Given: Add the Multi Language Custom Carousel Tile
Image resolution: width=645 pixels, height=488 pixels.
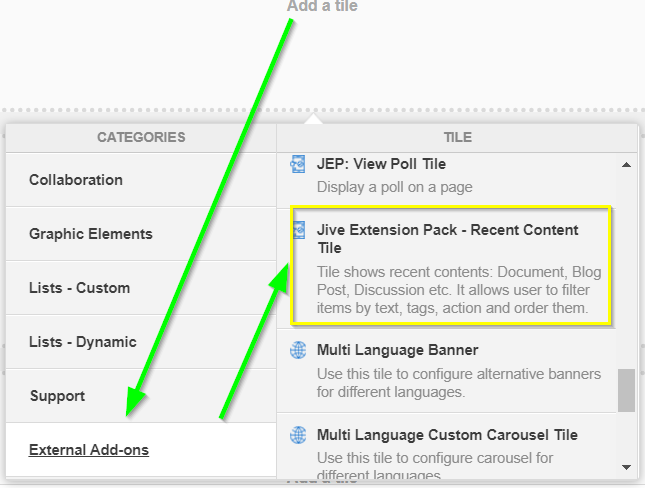Looking at the screenshot, I should point(447,446).
